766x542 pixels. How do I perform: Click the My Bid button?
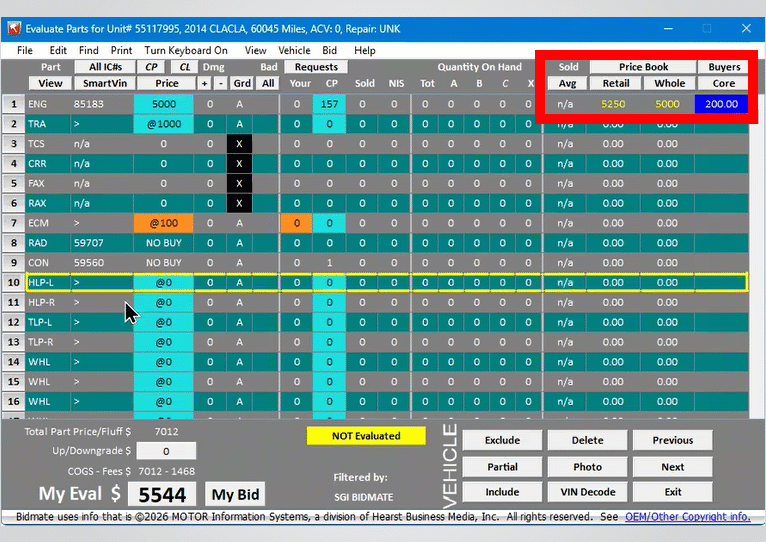point(235,495)
